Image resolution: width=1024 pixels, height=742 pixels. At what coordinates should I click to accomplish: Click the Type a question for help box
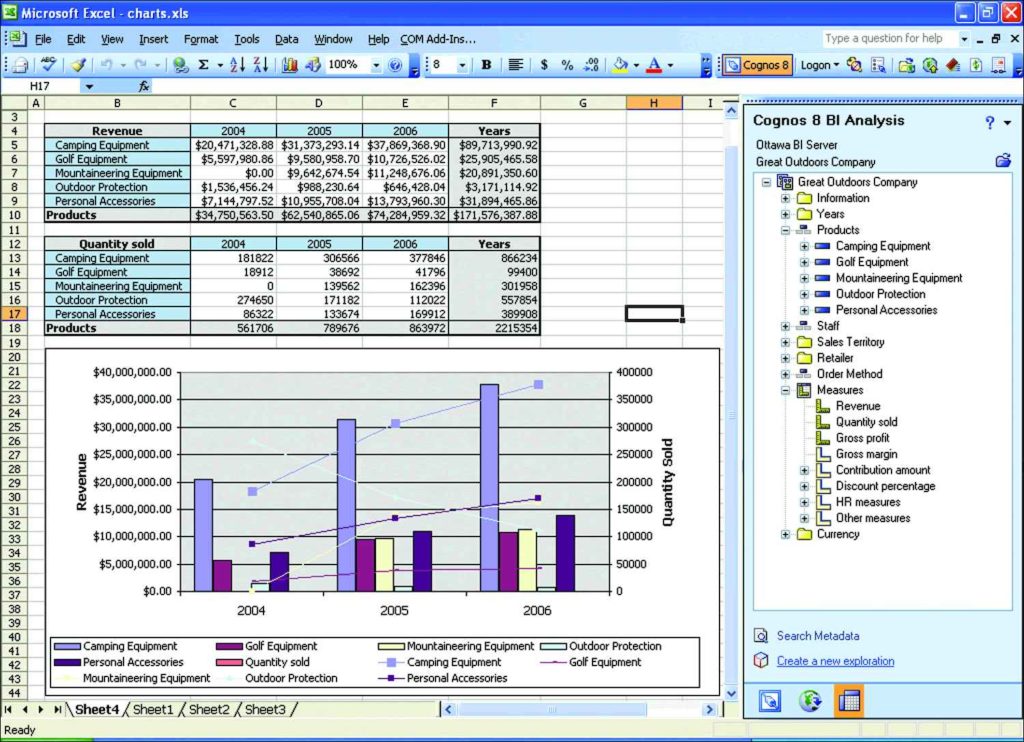pos(888,38)
